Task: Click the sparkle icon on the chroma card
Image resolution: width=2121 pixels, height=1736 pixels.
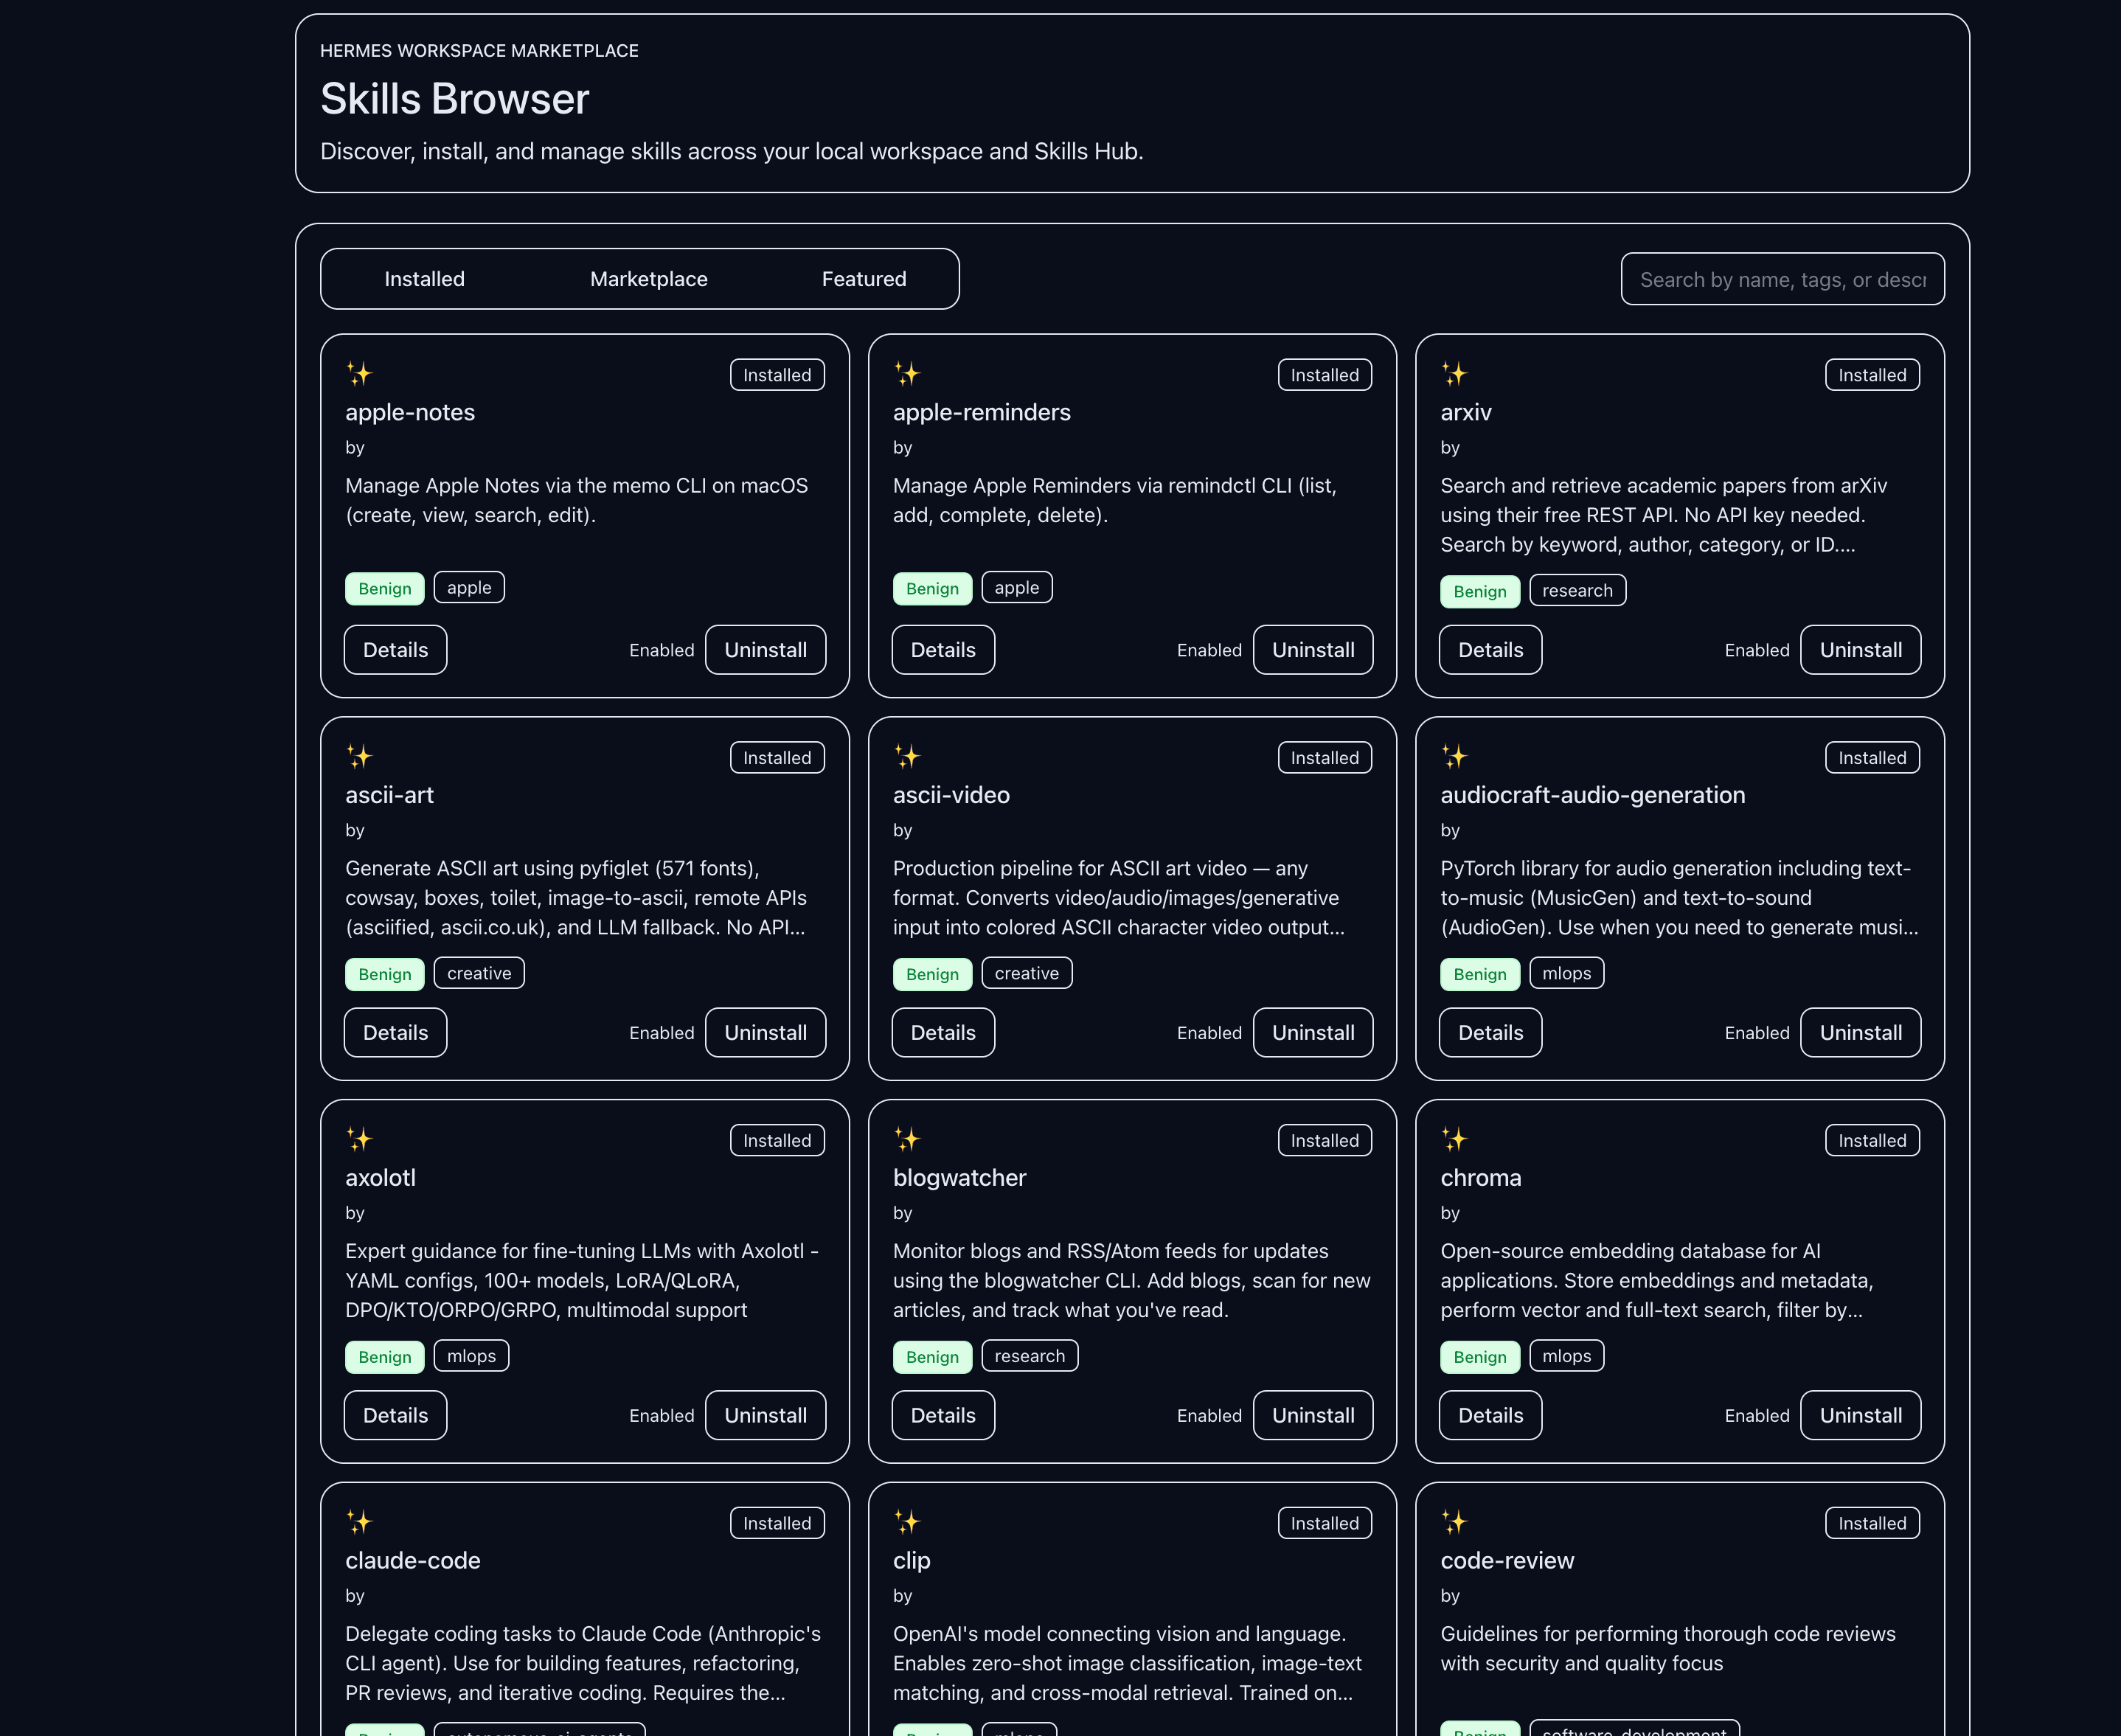Action: 1455,1139
